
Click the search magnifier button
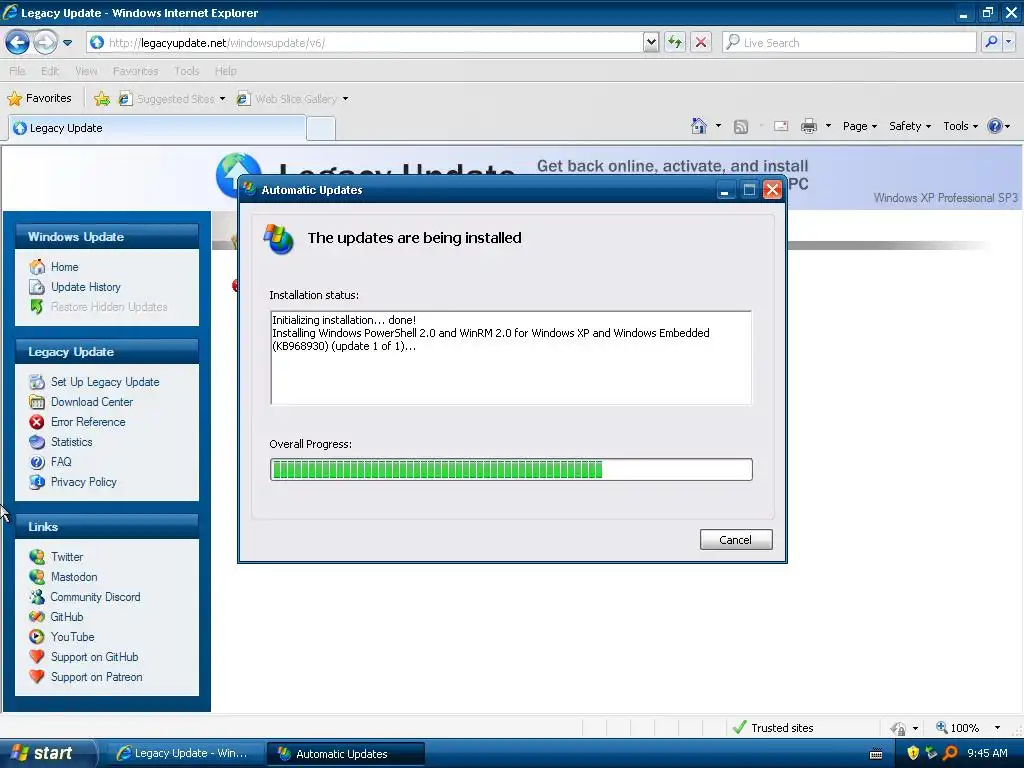(x=991, y=42)
